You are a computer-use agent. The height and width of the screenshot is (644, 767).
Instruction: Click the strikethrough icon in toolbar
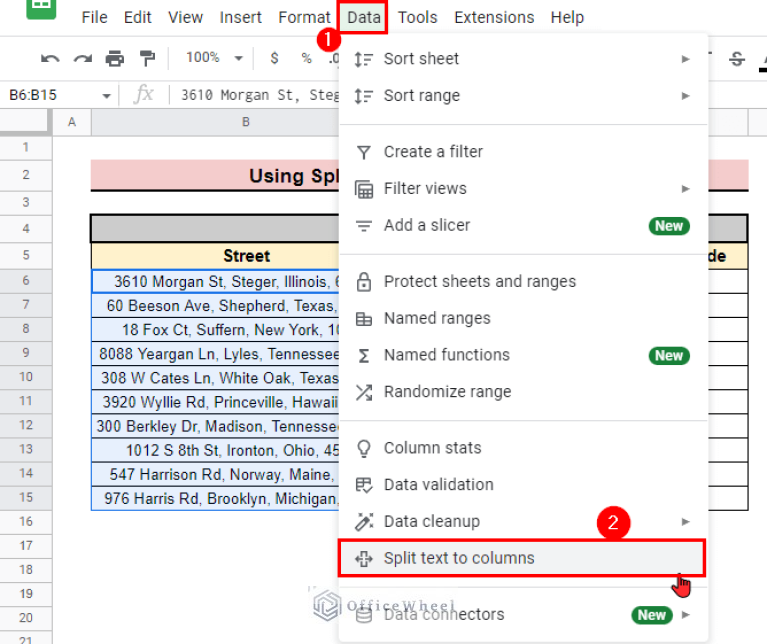pyautogui.click(x=737, y=59)
